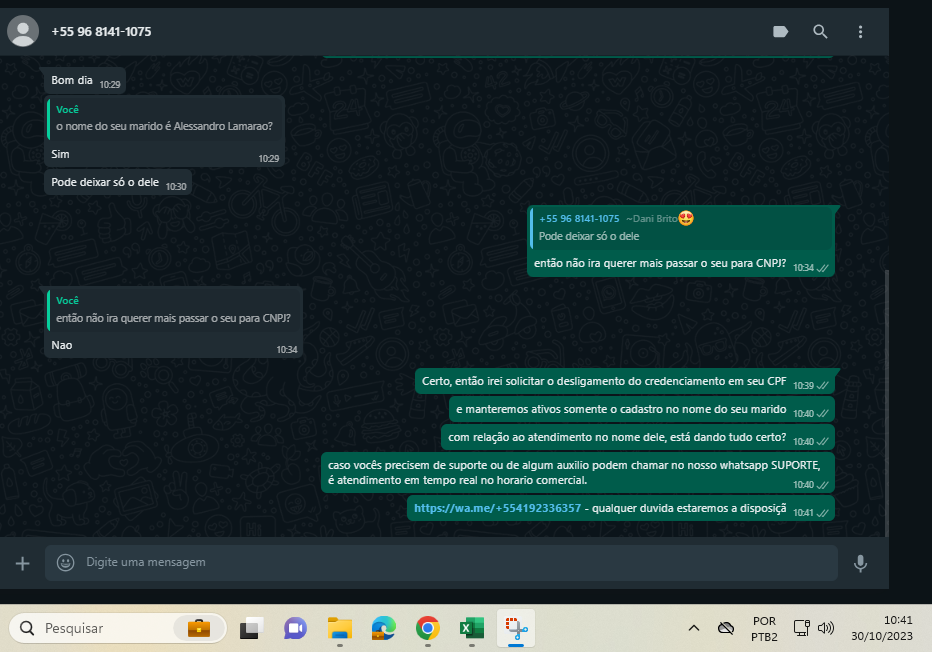Open the wa.me support link
Viewport: 932px width, 652px height.
point(497,508)
